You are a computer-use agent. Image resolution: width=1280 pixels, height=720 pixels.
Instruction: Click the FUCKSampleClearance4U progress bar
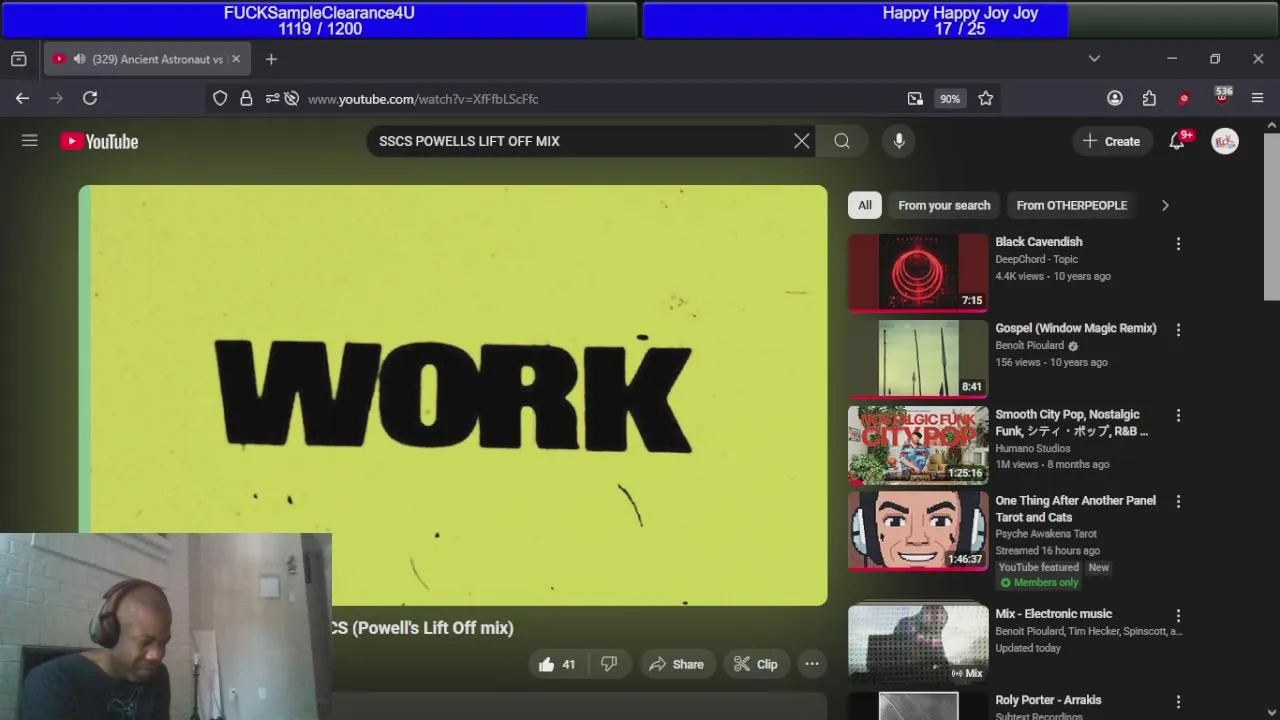coord(319,20)
